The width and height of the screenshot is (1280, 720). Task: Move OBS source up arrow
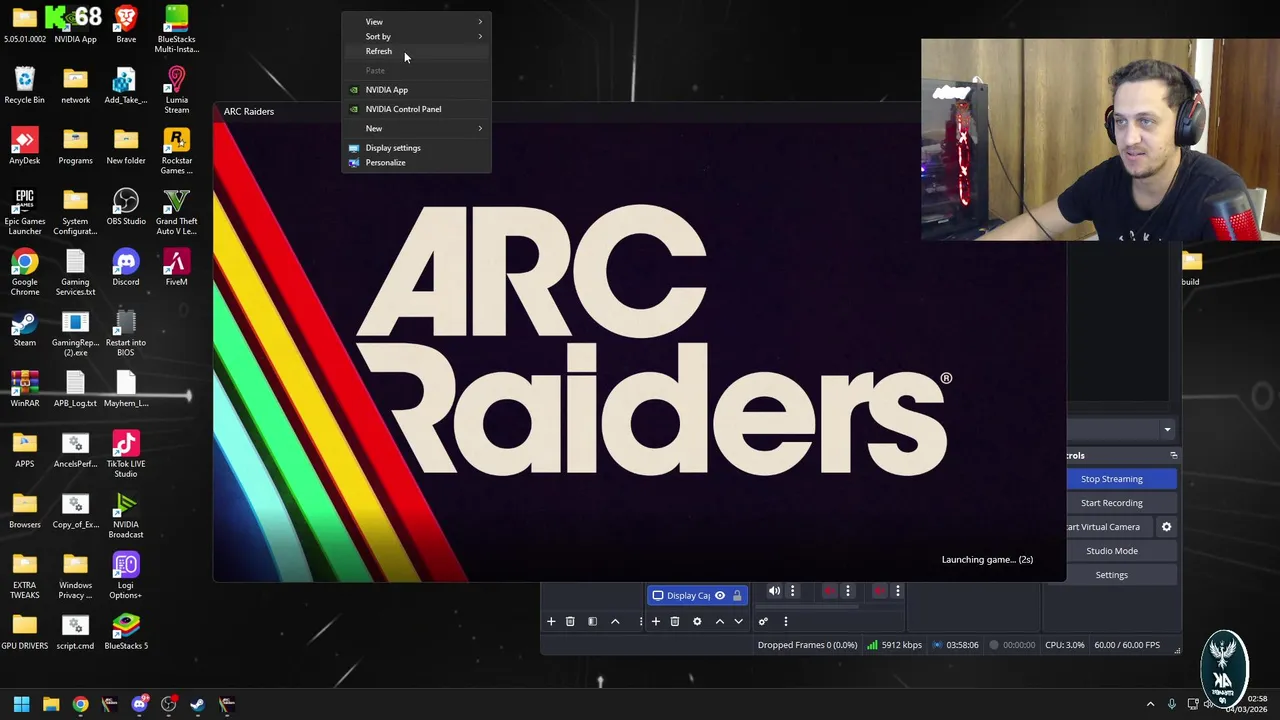[x=720, y=621]
